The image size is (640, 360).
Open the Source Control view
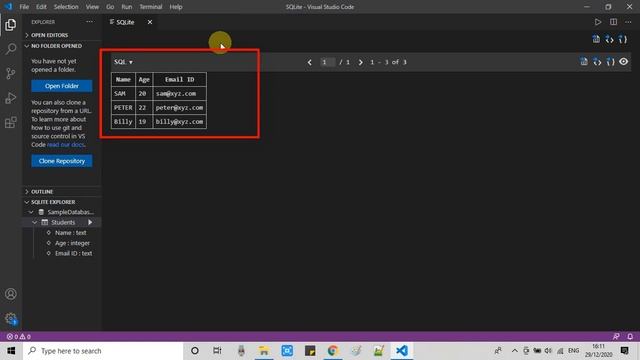[x=11, y=73]
